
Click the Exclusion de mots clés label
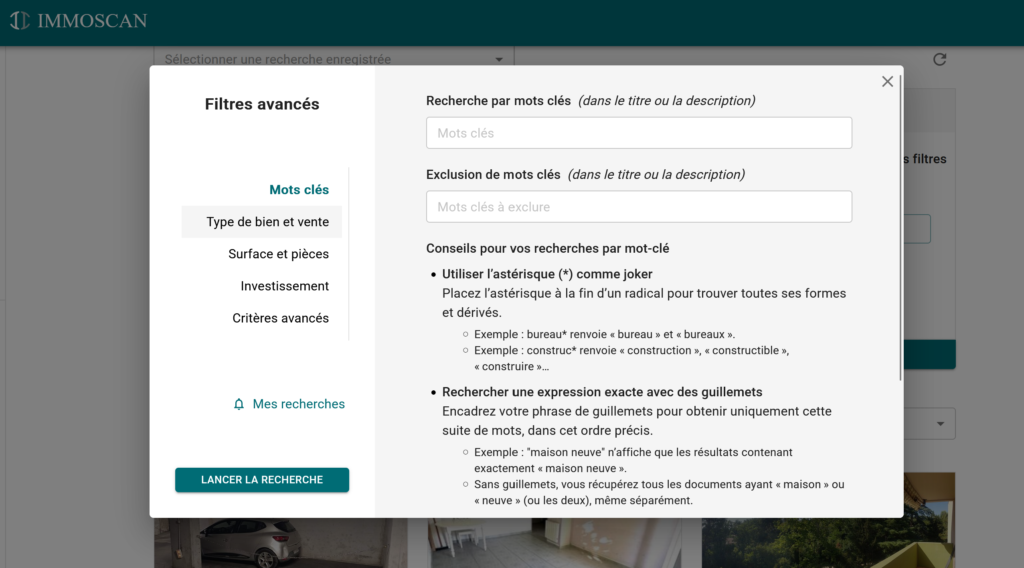(493, 174)
